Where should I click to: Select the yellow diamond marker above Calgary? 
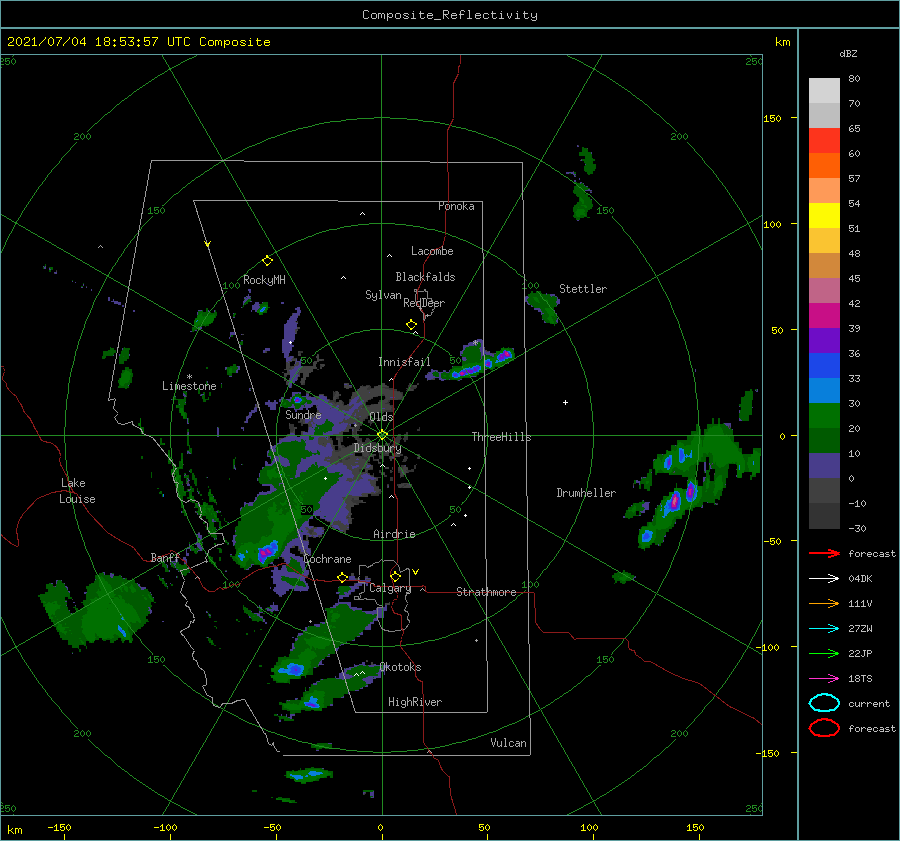395,576
